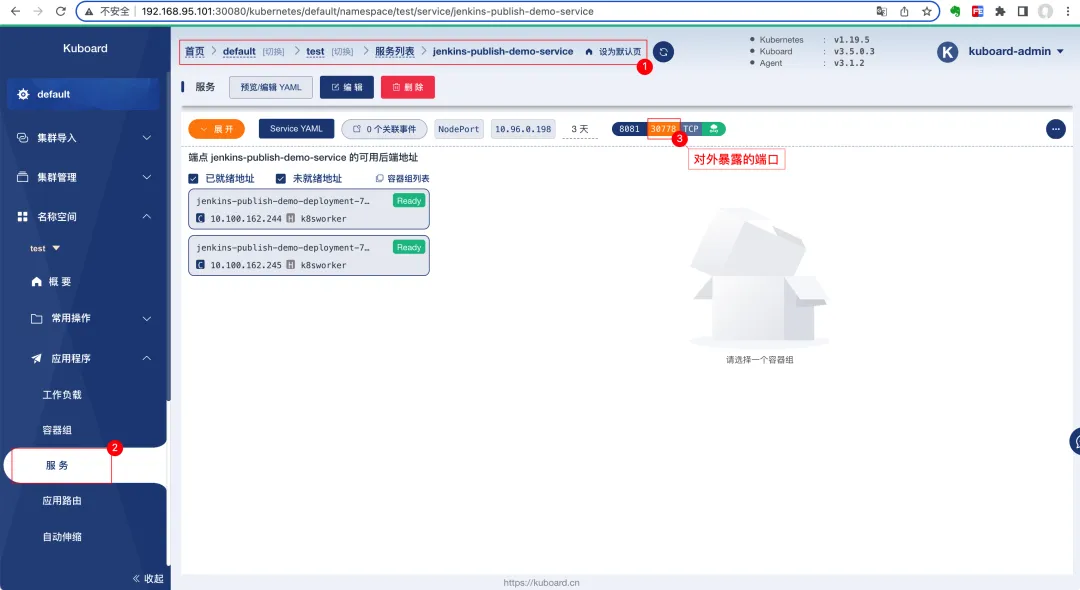The height and width of the screenshot is (590, 1080).
Task: Click the home icon next to 概要
Action: [37, 282]
